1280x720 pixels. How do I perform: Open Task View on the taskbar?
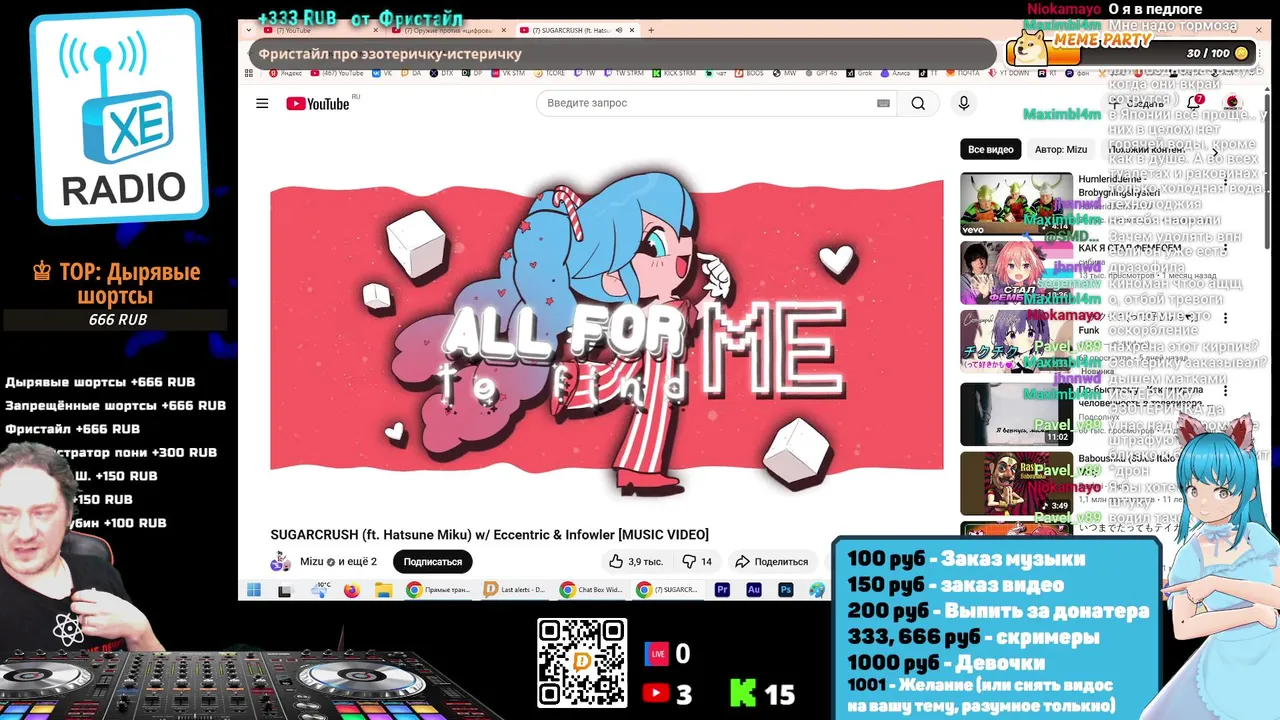point(285,590)
